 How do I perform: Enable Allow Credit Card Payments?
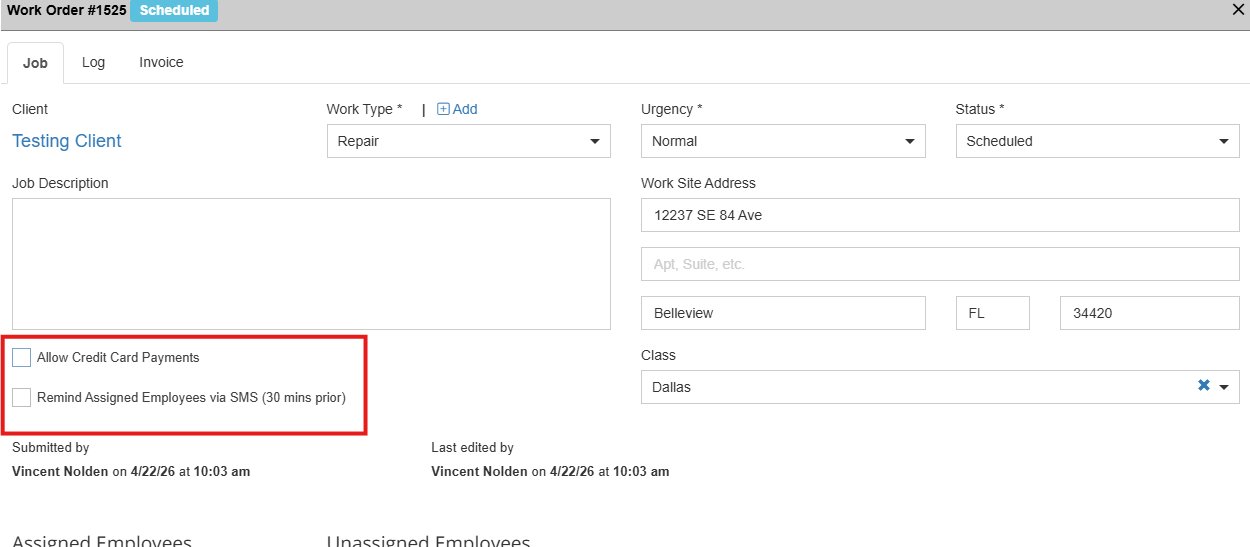[x=22, y=358]
